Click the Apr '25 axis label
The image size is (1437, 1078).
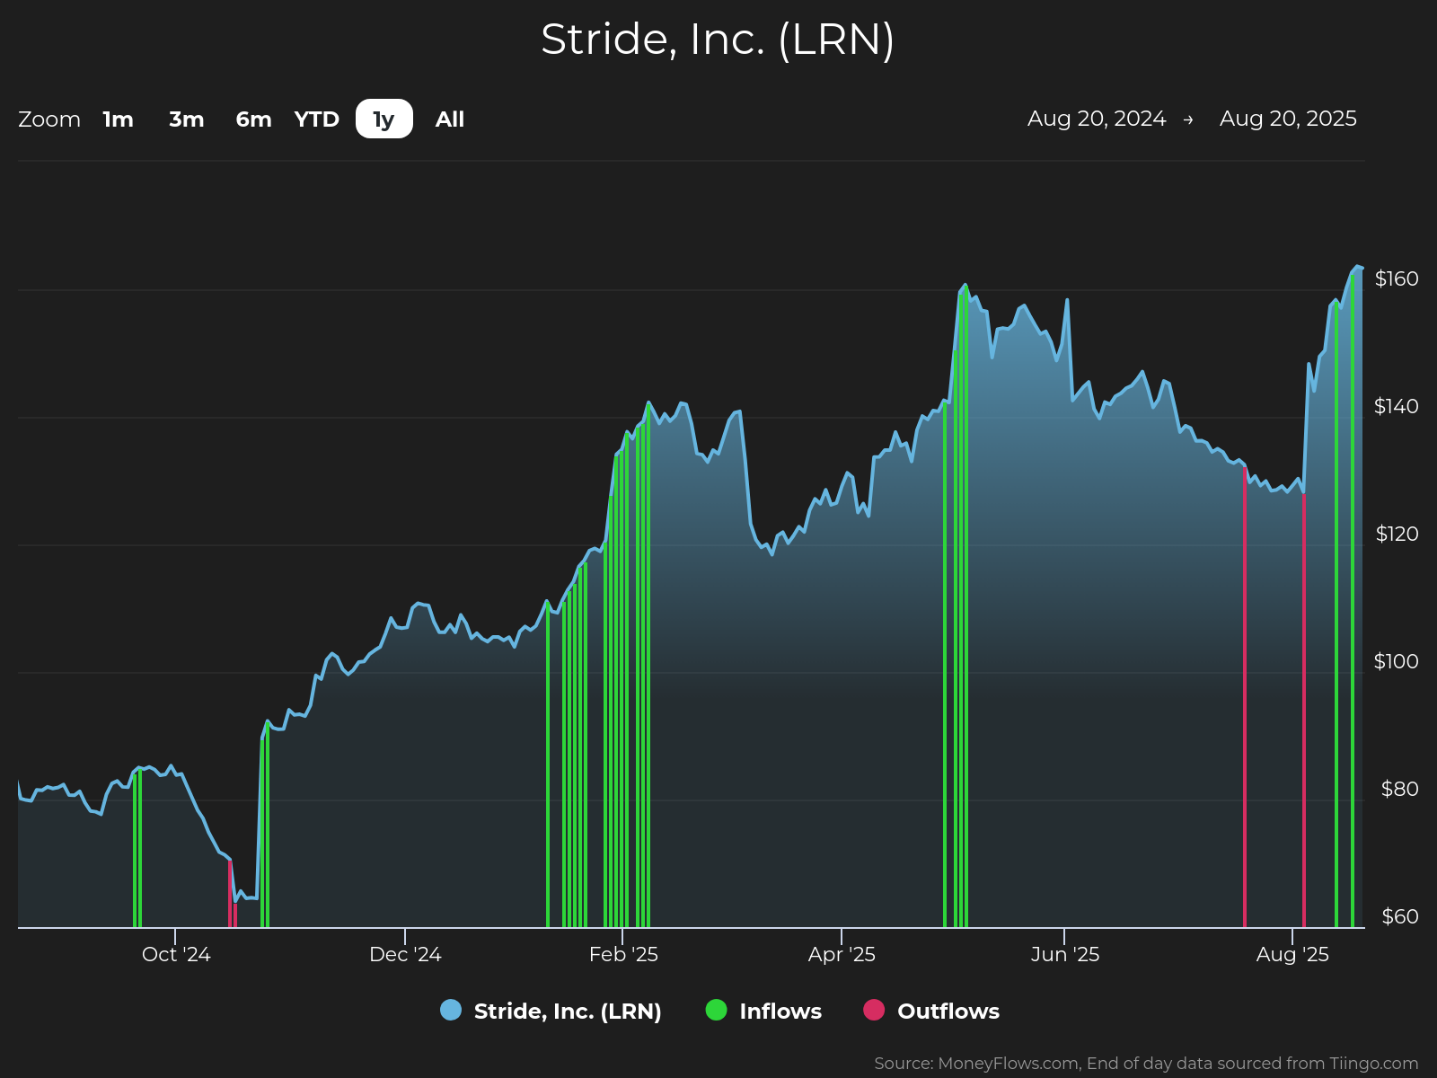click(841, 954)
